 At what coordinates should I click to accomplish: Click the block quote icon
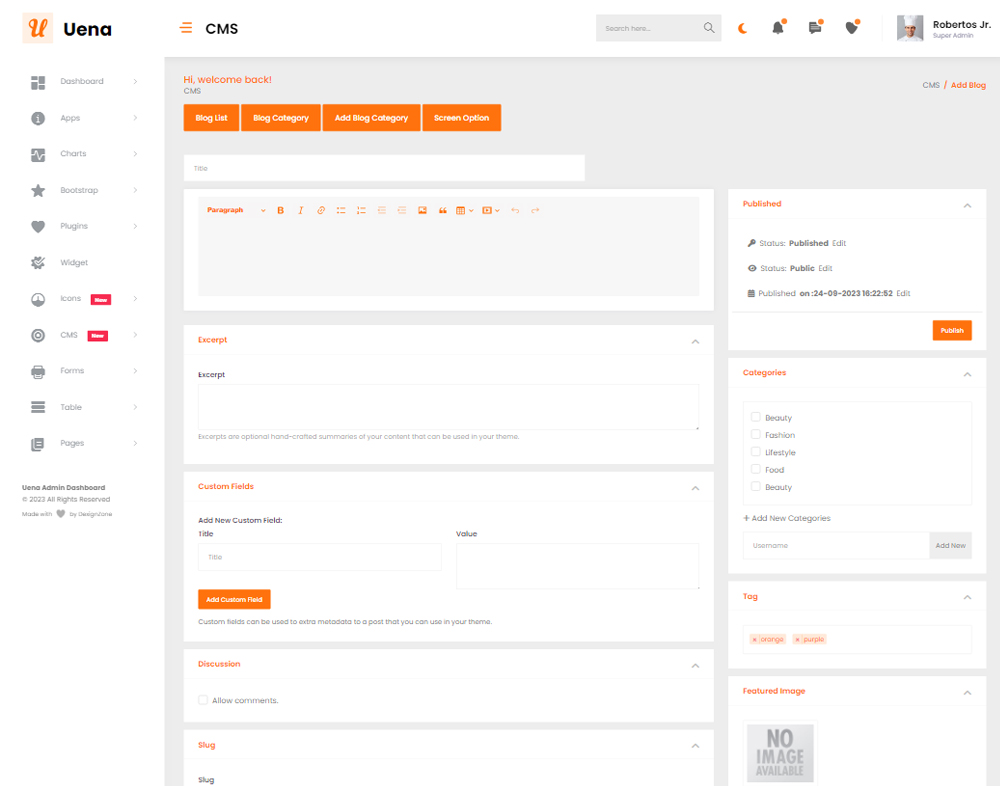coord(443,210)
